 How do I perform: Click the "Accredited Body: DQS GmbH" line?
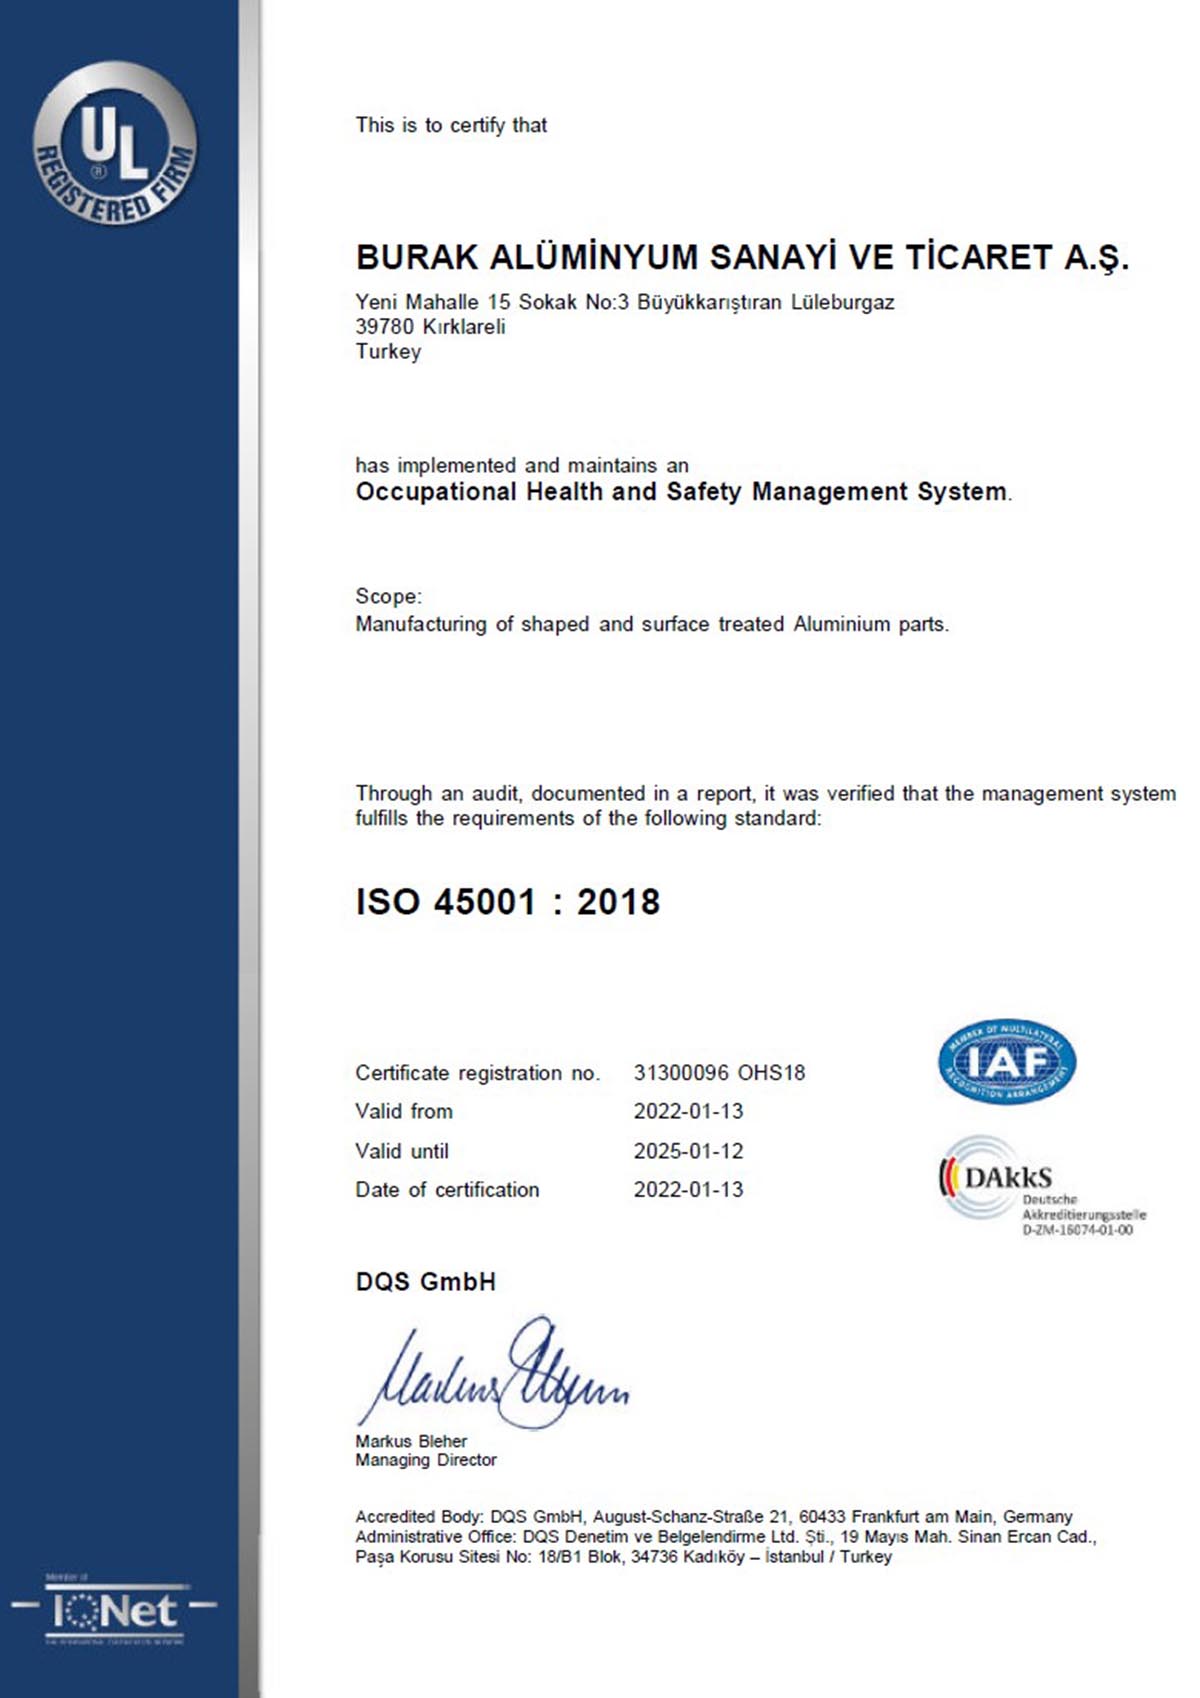pyautogui.click(x=714, y=1517)
